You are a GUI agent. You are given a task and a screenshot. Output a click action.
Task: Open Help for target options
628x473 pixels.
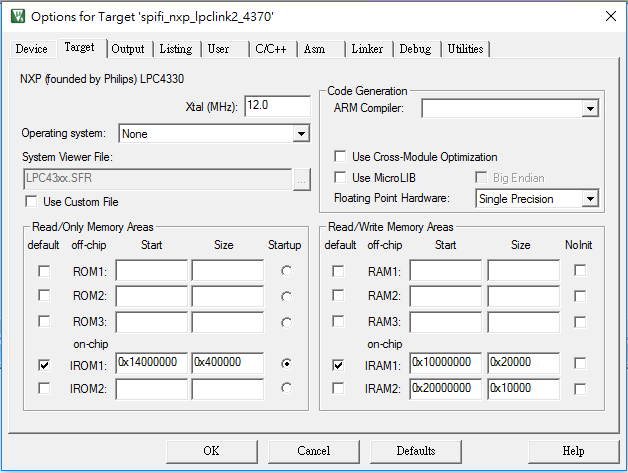point(573,451)
